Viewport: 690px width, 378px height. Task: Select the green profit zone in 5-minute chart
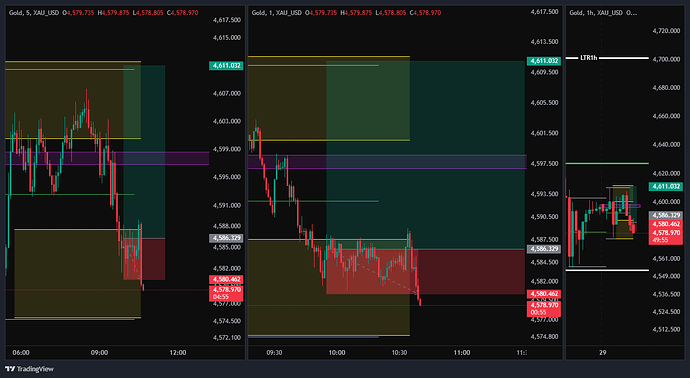(144, 152)
